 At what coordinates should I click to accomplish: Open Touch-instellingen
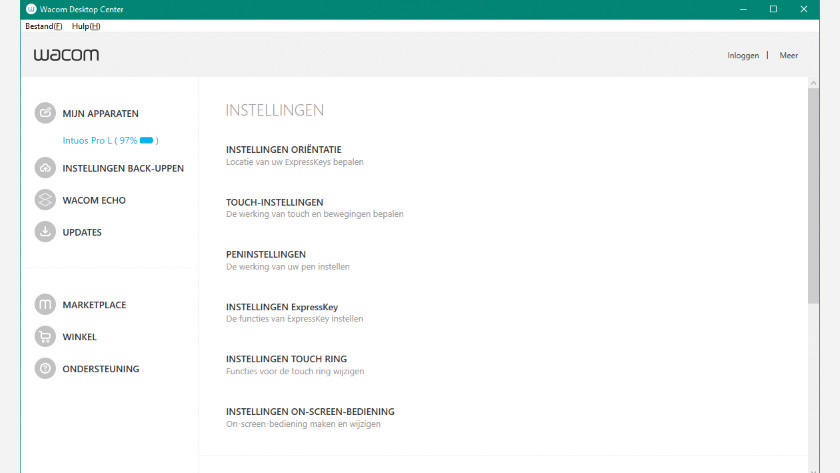(274, 202)
